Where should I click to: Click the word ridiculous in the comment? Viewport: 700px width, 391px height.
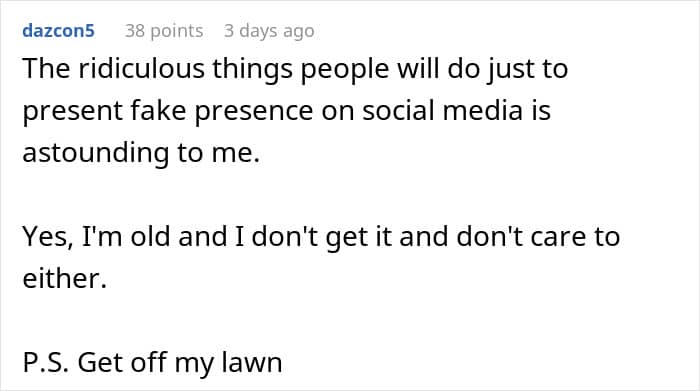141,69
